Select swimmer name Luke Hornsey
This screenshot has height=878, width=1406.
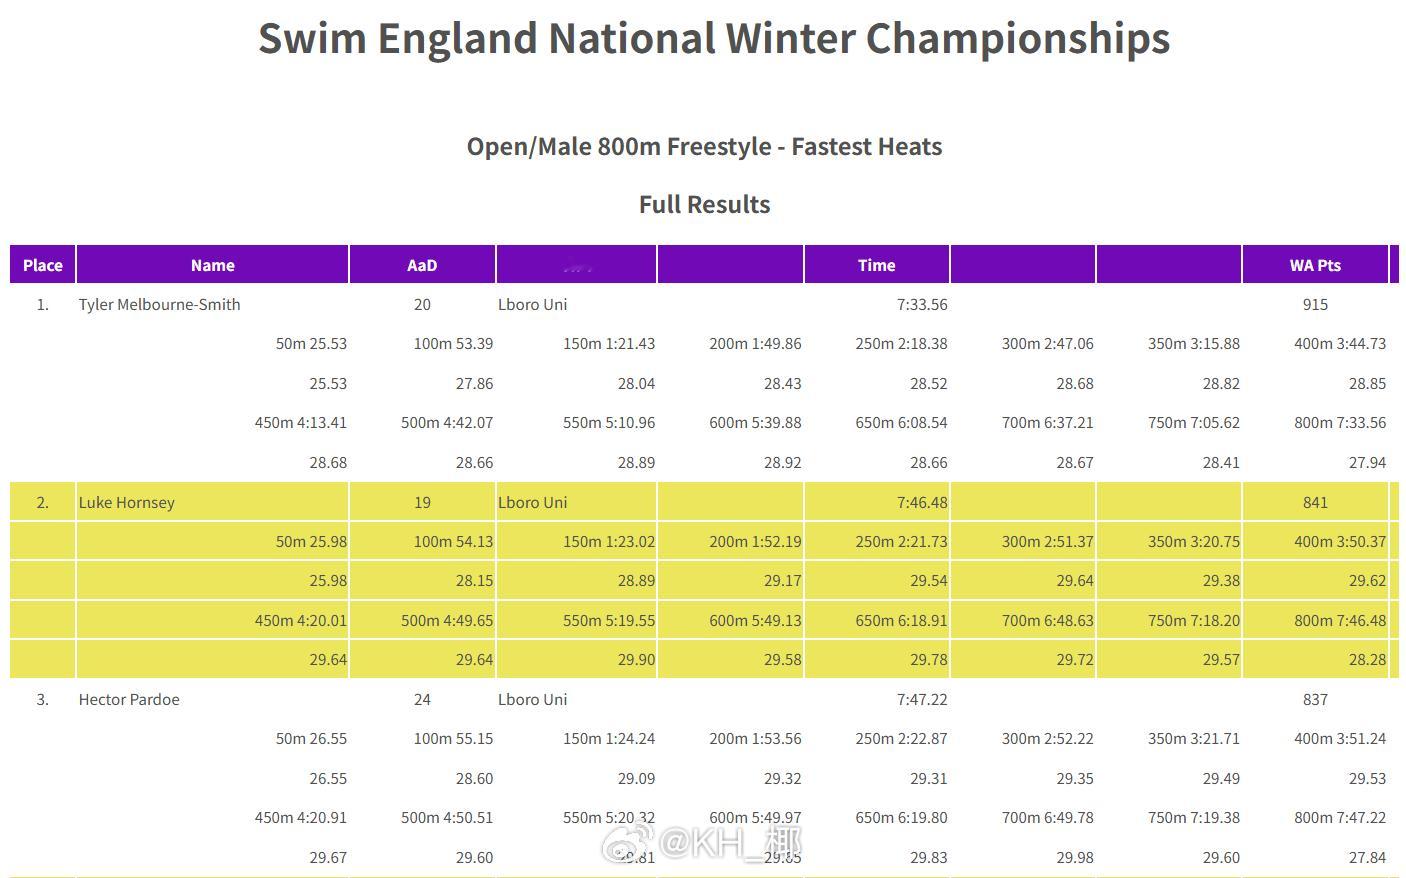pyautogui.click(x=127, y=502)
